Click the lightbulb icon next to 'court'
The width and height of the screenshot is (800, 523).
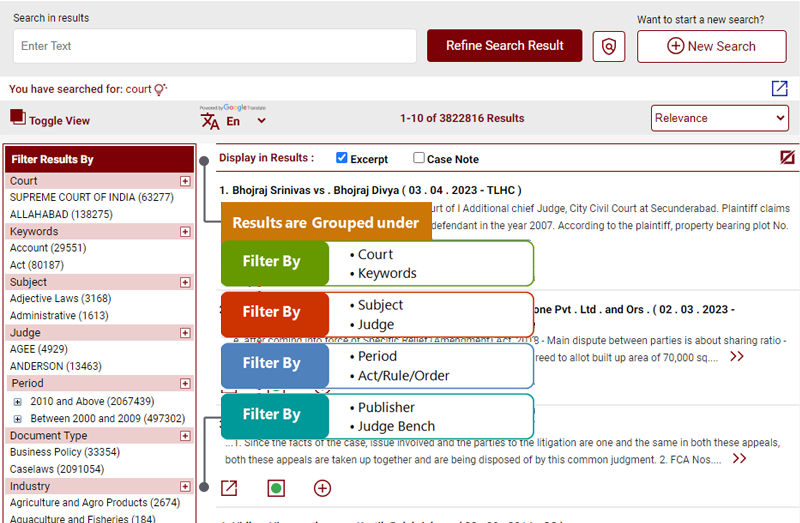point(160,89)
